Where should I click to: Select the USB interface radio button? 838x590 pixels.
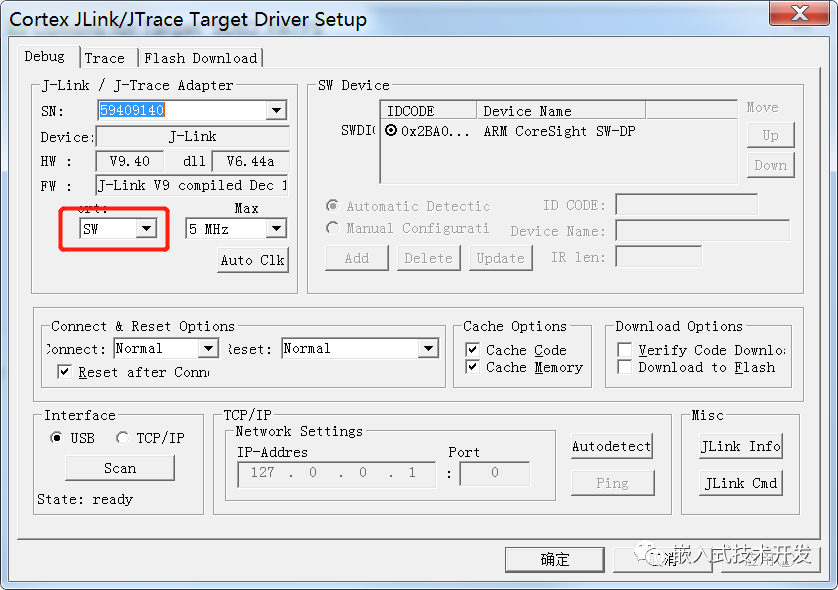[56, 438]
